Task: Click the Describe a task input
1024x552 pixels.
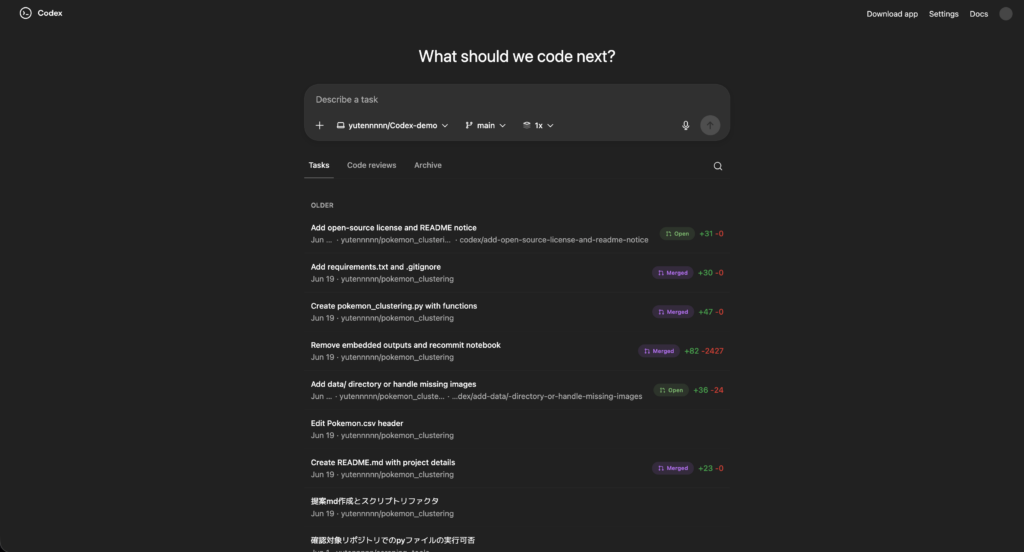Action: [x=500, y=100]
